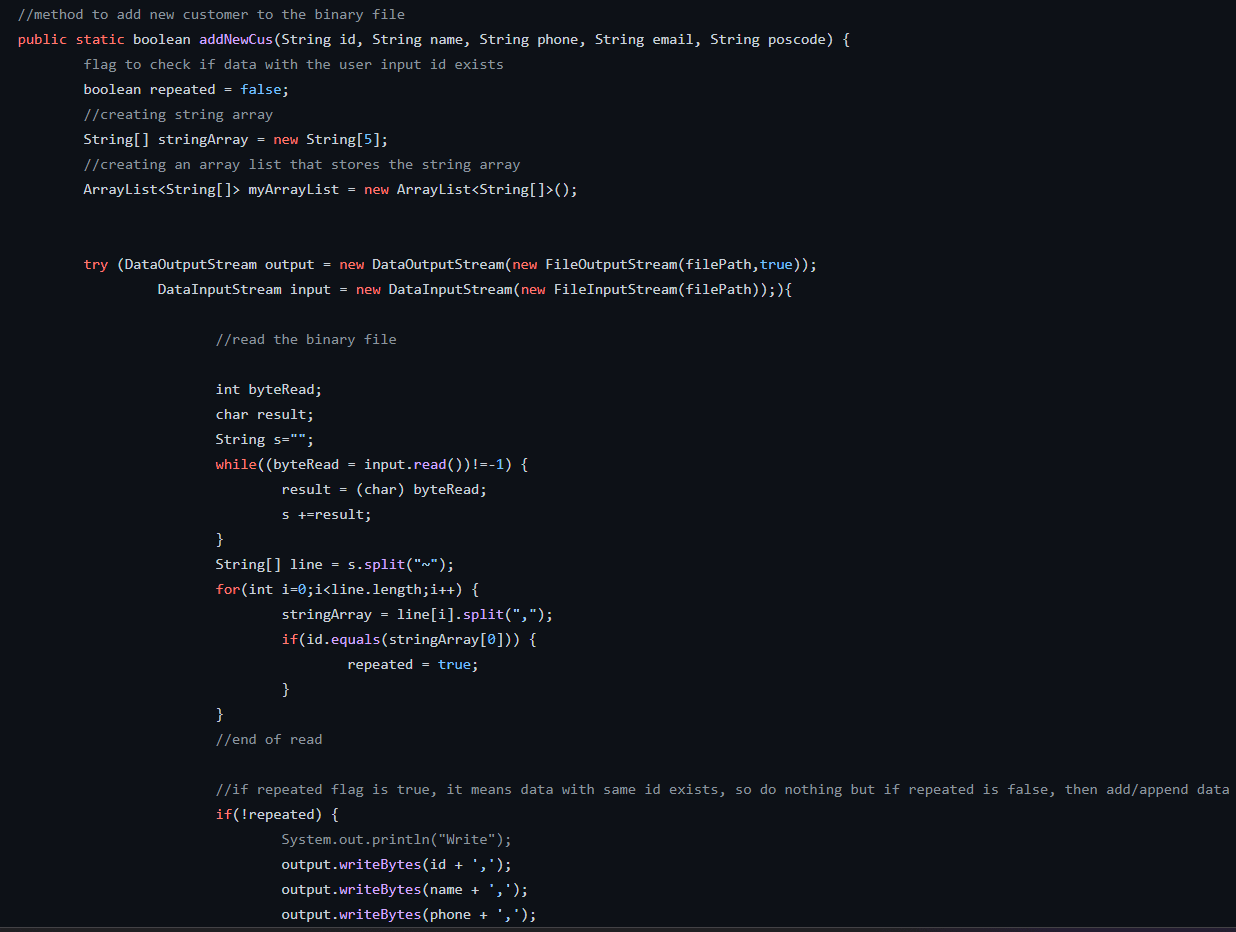Image resolution: width=1236 pixels, height=932 pixels.
Task: Click the 'if(!repeated)' condition
Action: 277,814
